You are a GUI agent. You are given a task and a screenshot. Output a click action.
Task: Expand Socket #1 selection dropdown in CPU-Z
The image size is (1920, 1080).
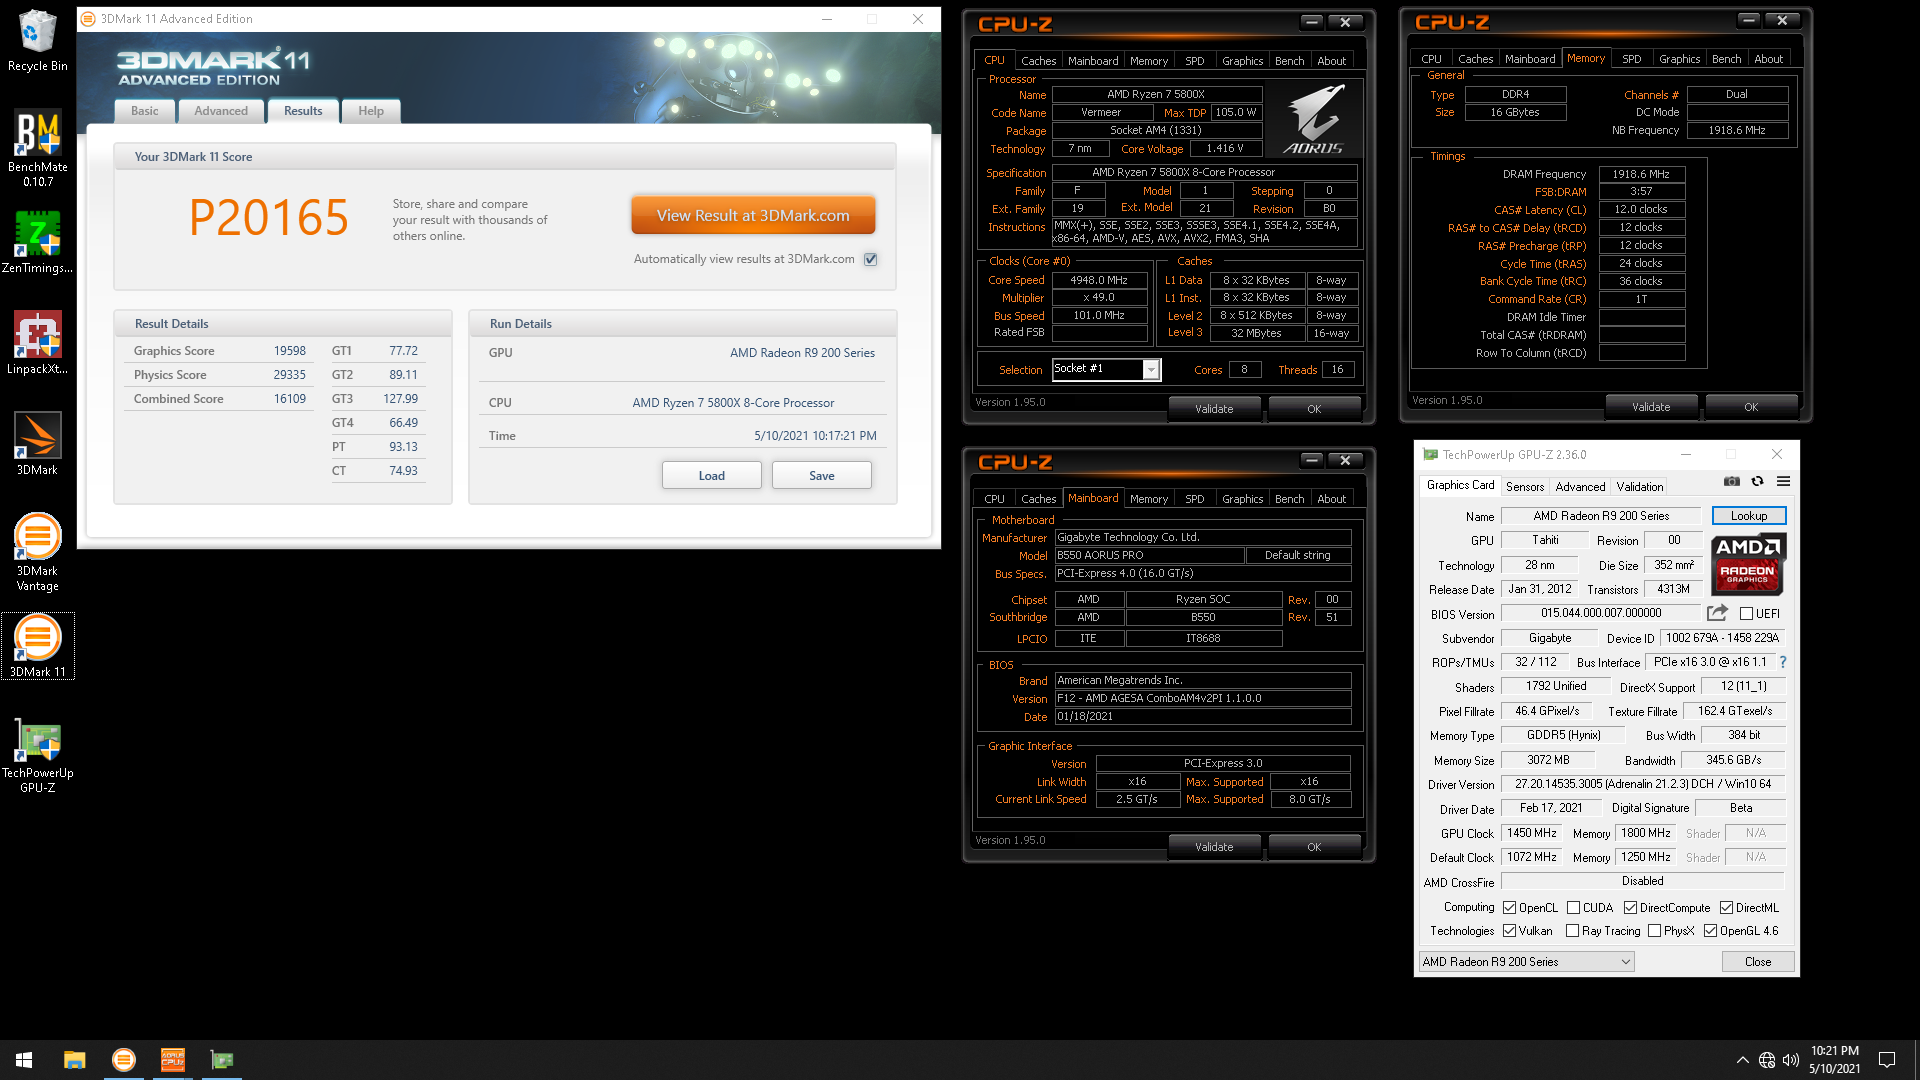click(1151, 370)
